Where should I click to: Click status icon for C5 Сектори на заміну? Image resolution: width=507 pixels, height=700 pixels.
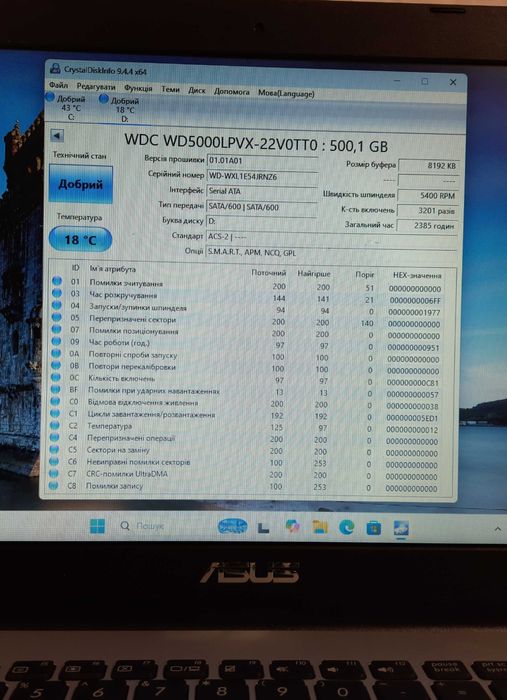click(54, 449)
